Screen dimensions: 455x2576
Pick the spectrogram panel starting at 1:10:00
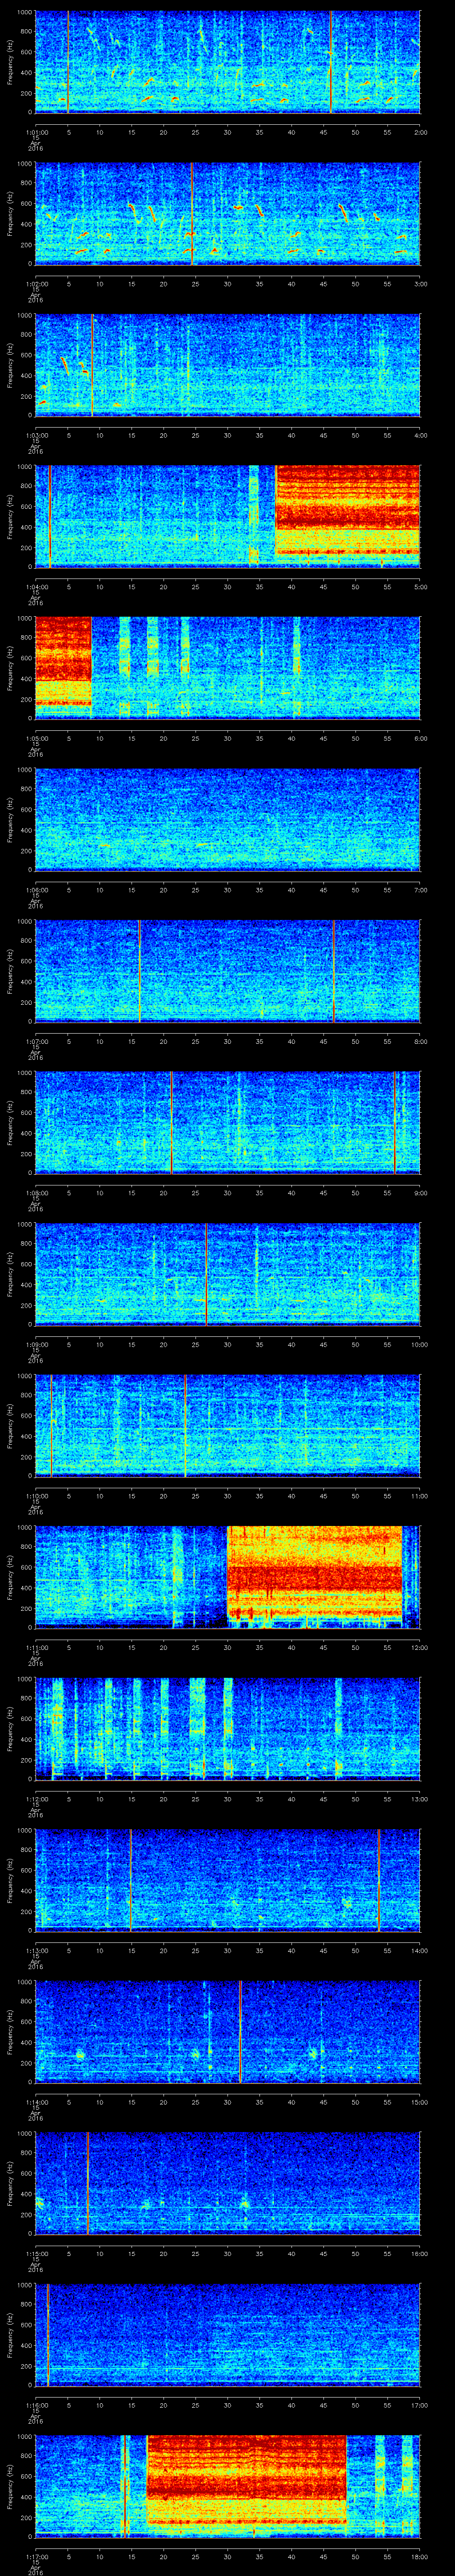pyautogui.click(x=227, y=1425)
